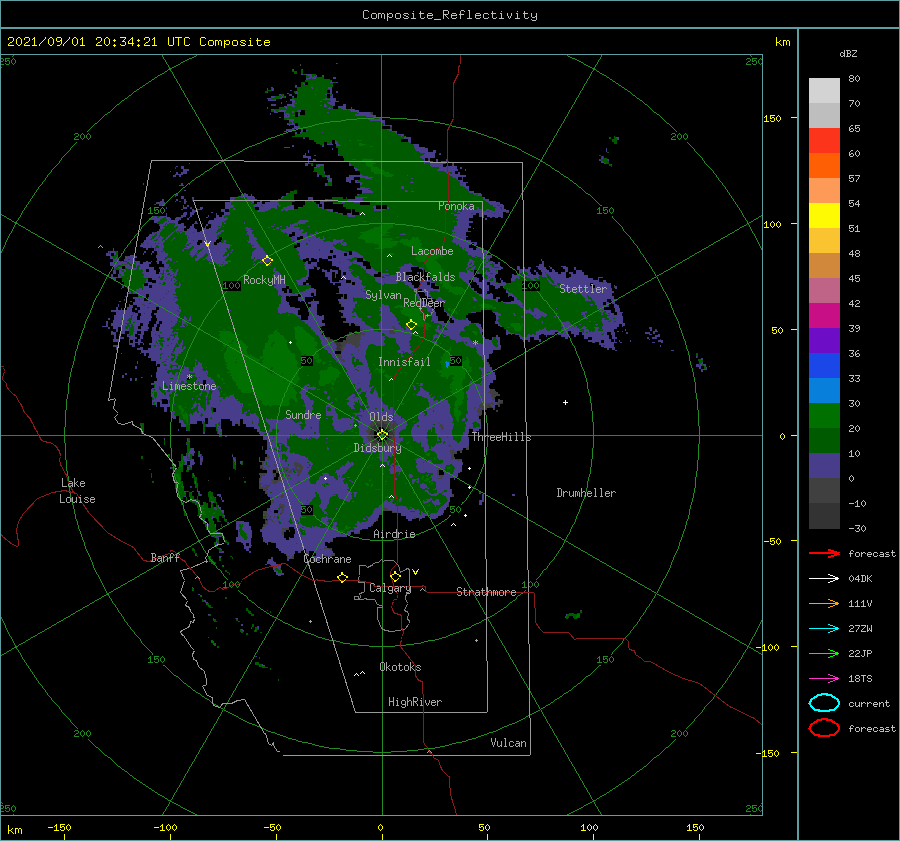The height and width of the screenshot is (841, 900).
Task: Click the yellow diamond marker below RedDeer
Action: tap(411, 325)
